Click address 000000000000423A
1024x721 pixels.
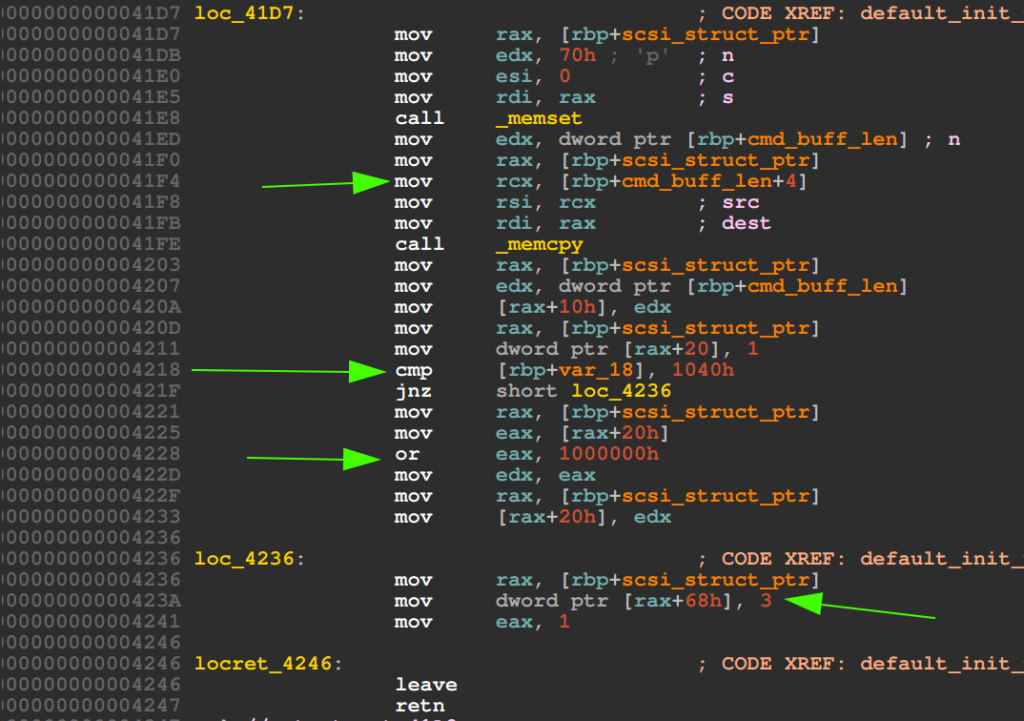pyautogui.click(x=91, y=601)
